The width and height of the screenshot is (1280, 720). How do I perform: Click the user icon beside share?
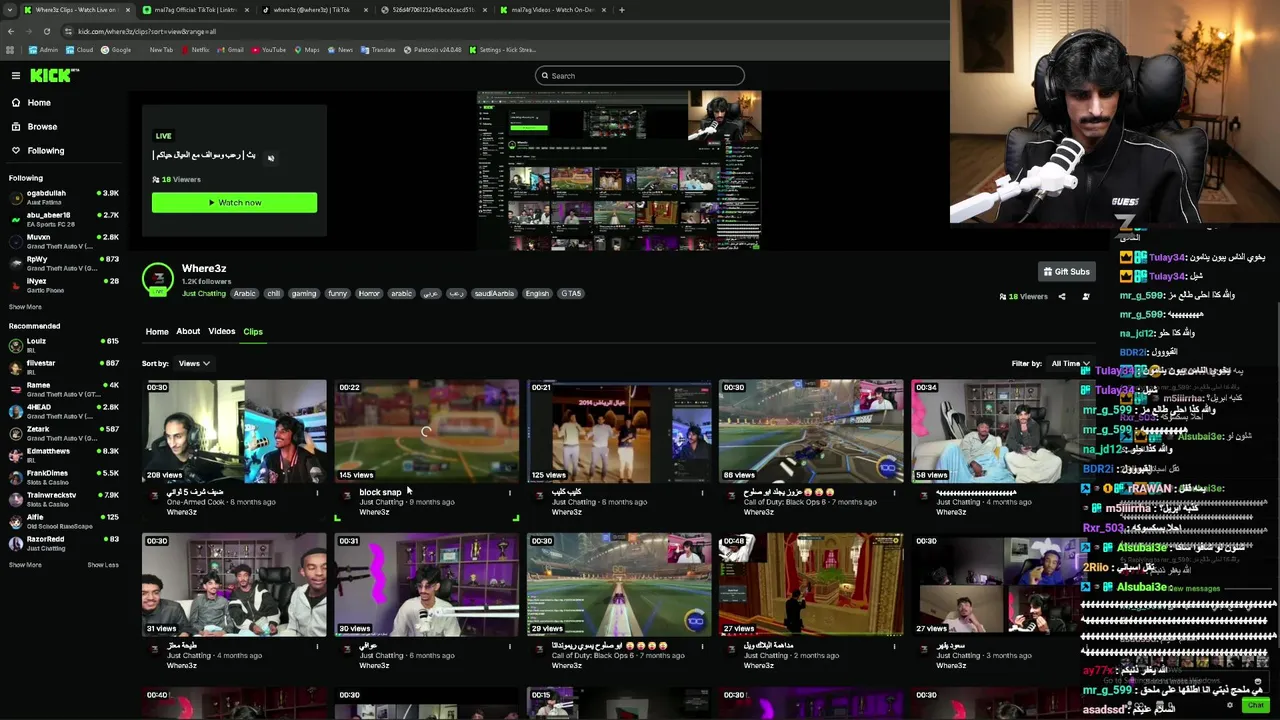(x=1086, y=297)
